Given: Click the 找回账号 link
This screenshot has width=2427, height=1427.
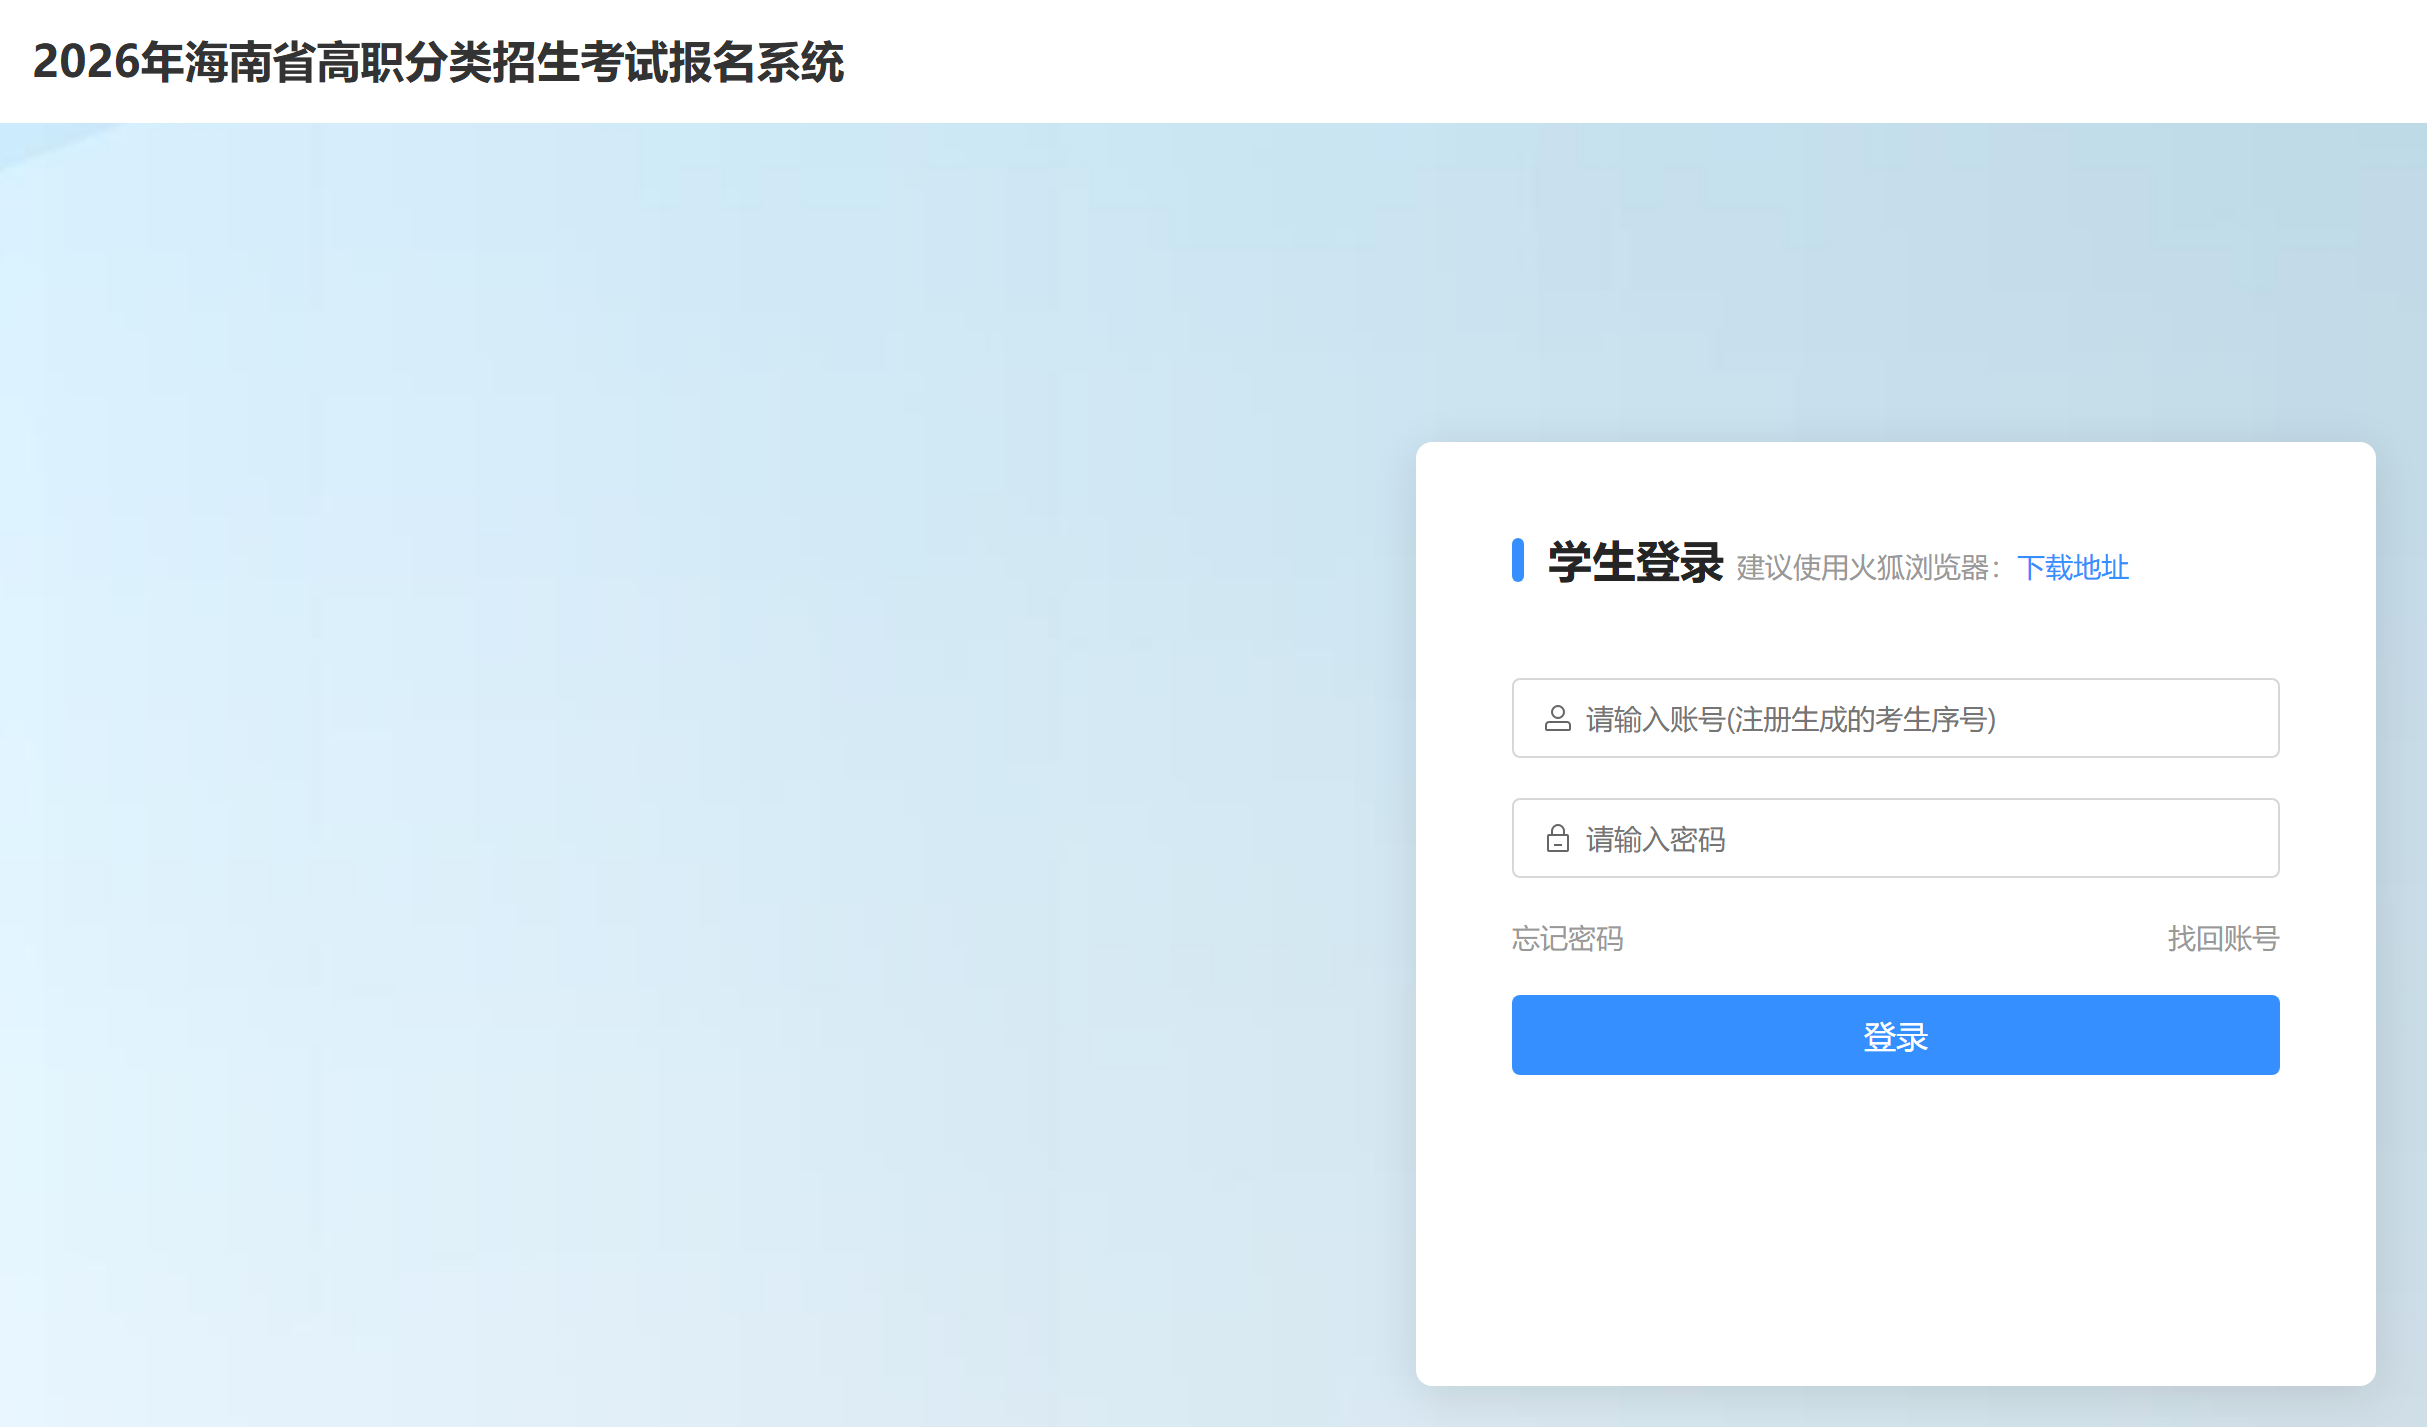Looking at the screenshot, I should (2222, 938).
